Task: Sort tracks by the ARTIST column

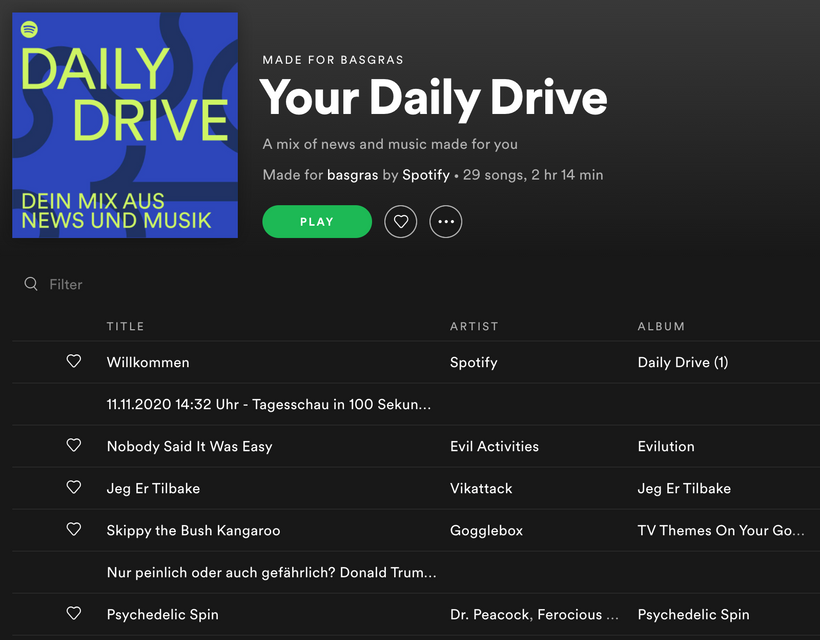Action: (x=474, y=327)
